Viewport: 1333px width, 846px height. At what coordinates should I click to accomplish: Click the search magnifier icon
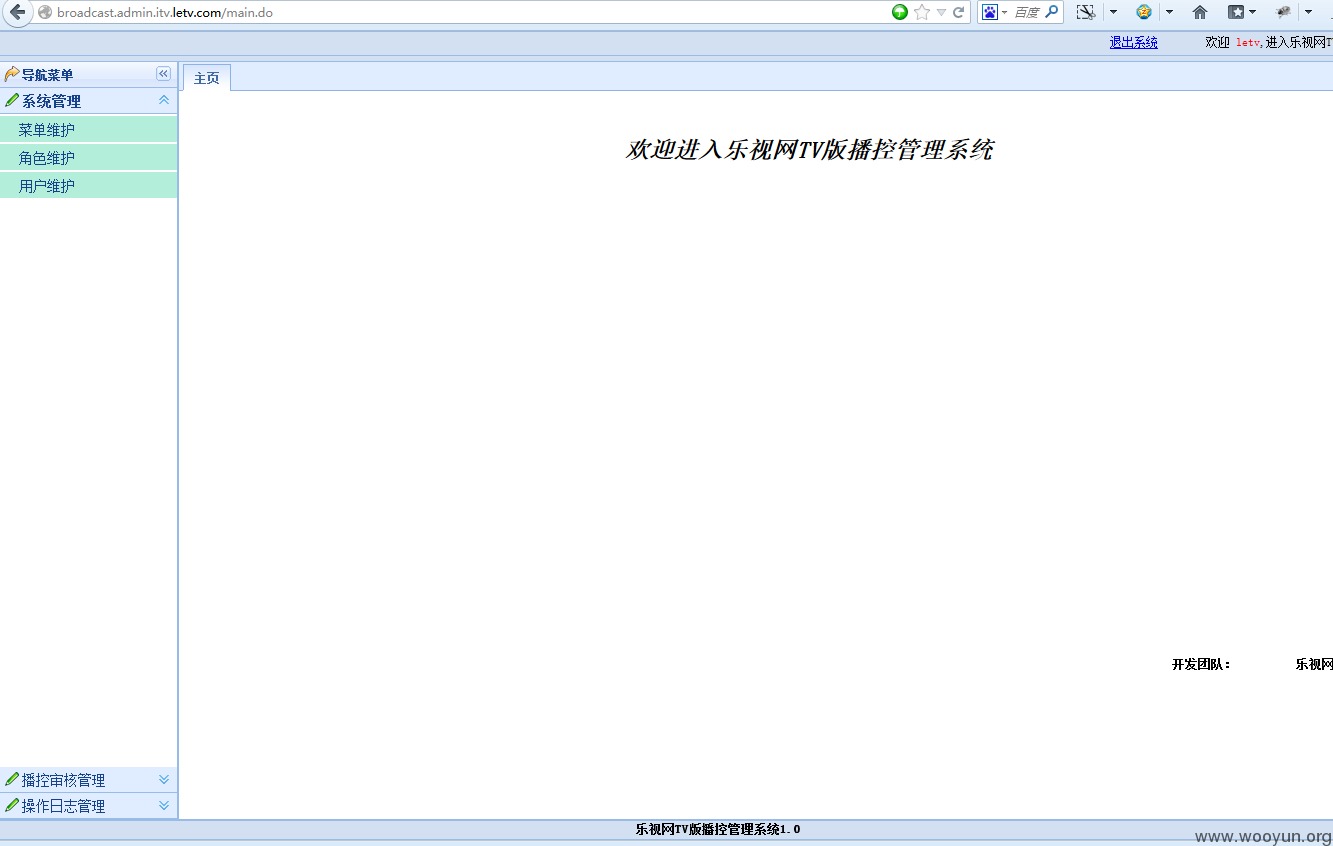point(1052,12)
